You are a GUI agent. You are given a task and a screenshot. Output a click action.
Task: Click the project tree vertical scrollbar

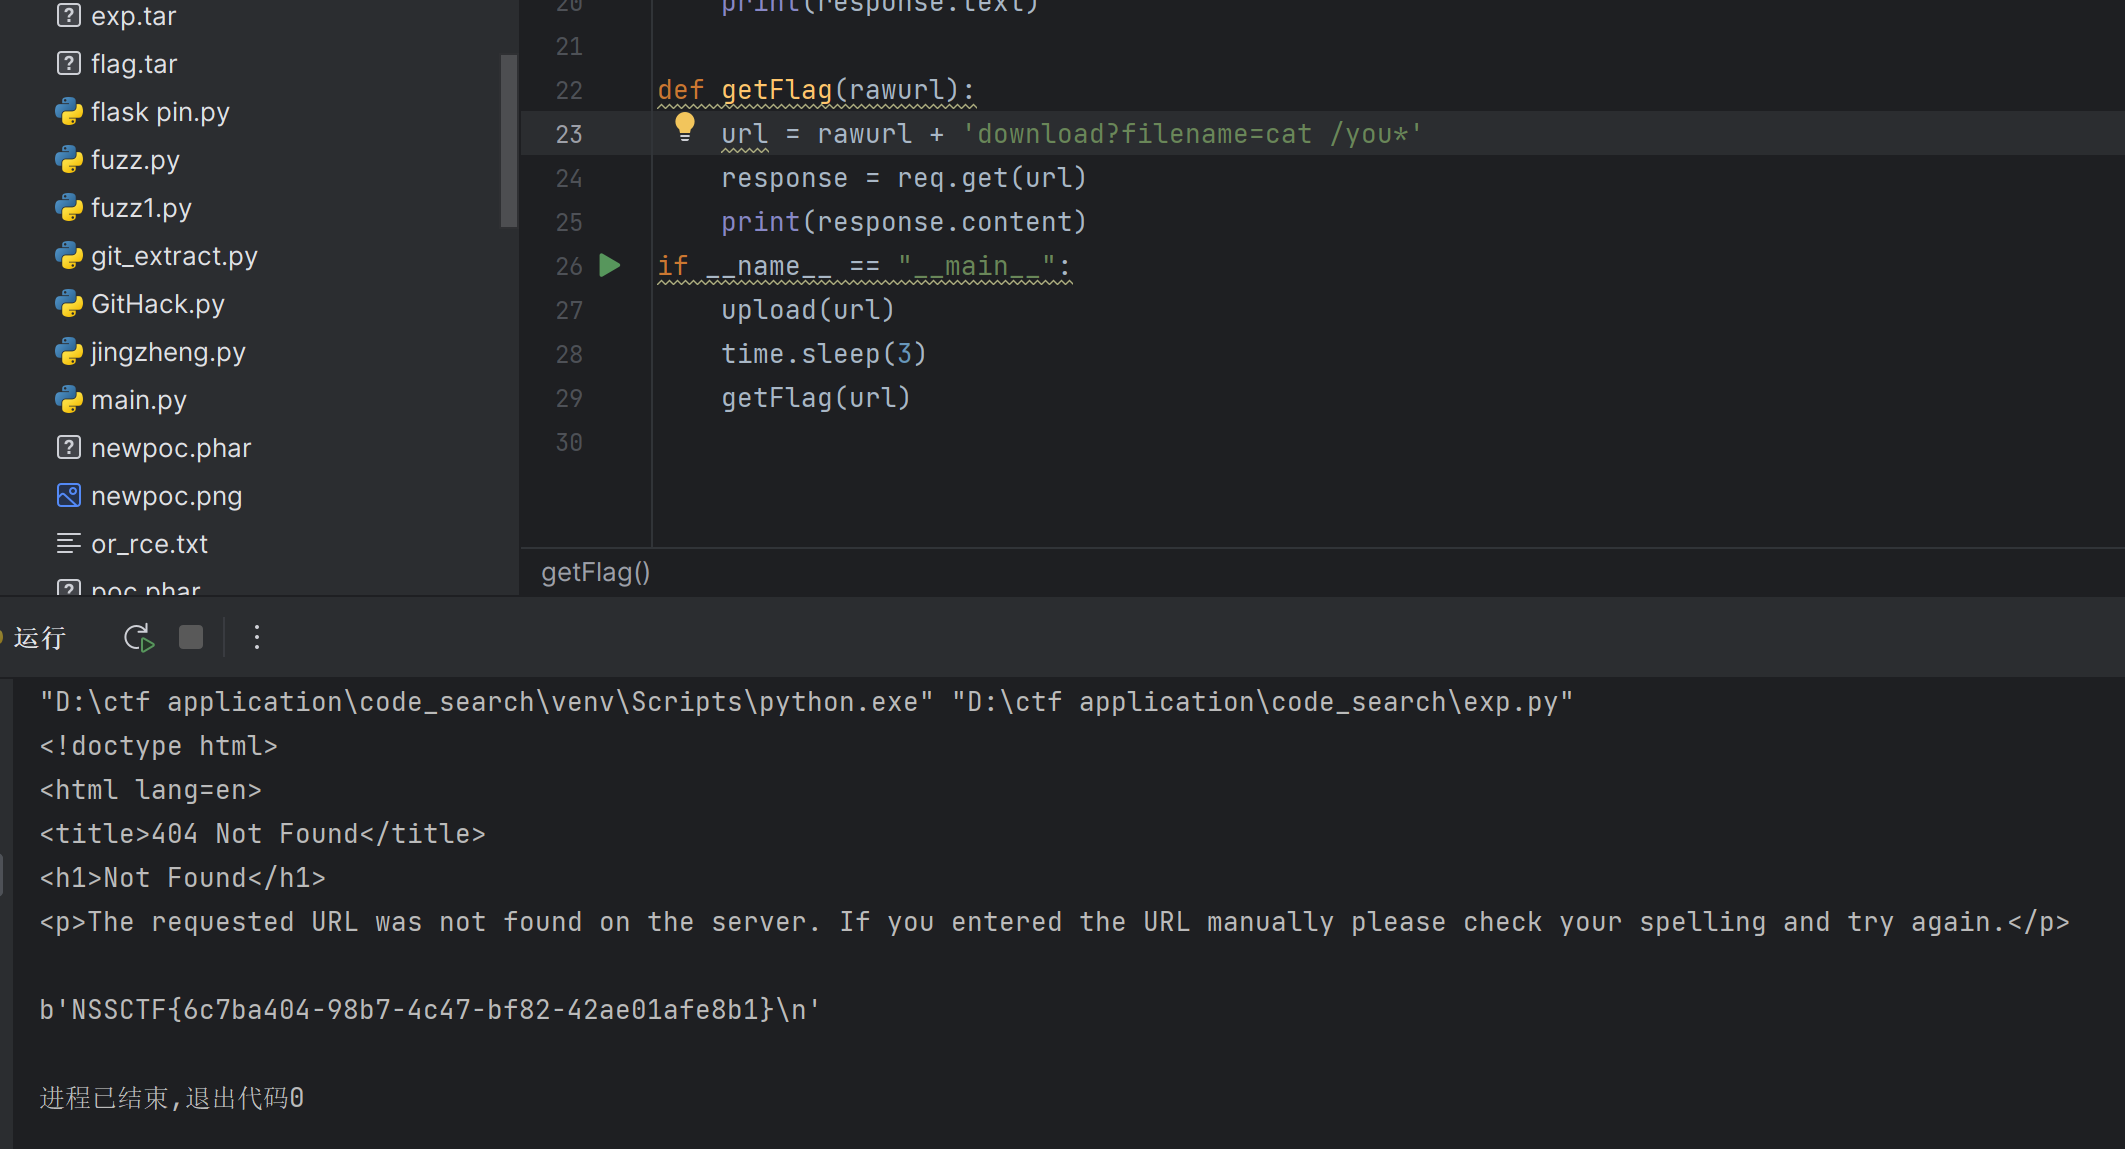[509, 140]
